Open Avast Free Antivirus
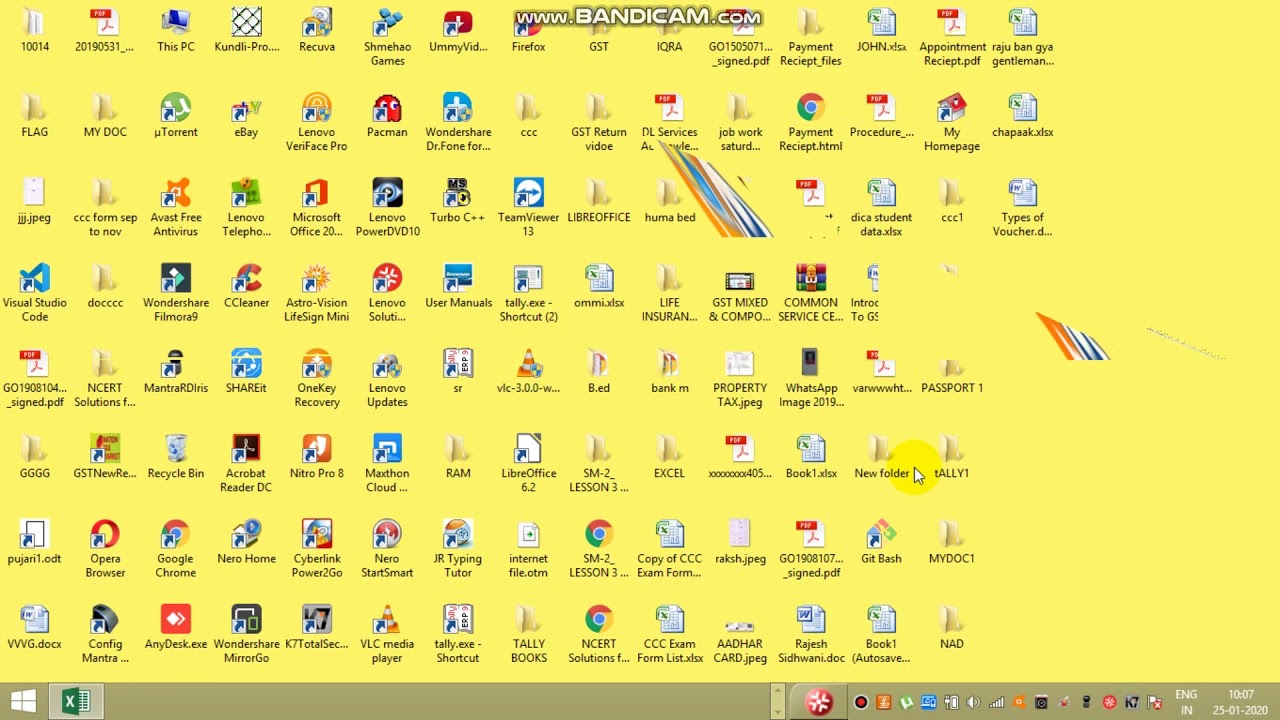The width and height of the screenshot is (1280, 720). [176, 208]
